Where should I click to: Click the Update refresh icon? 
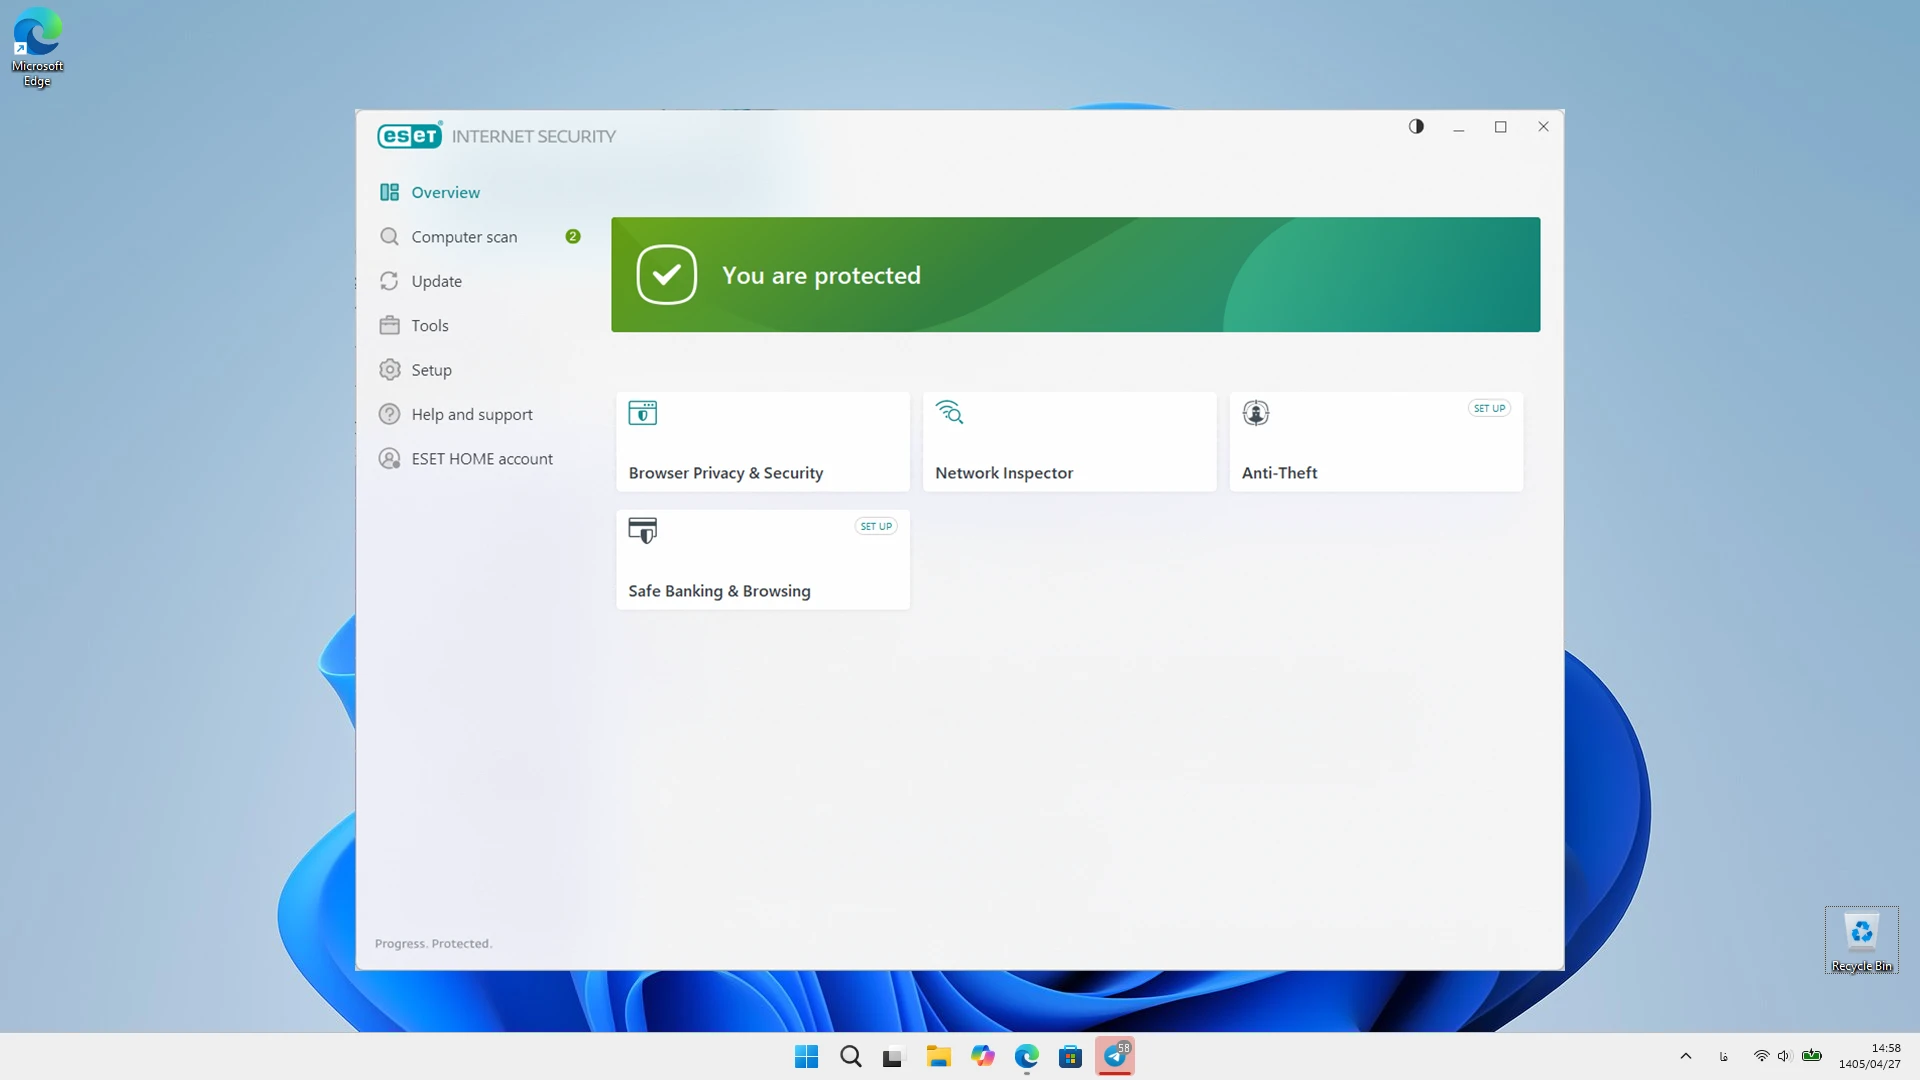(x=389, y=281)
